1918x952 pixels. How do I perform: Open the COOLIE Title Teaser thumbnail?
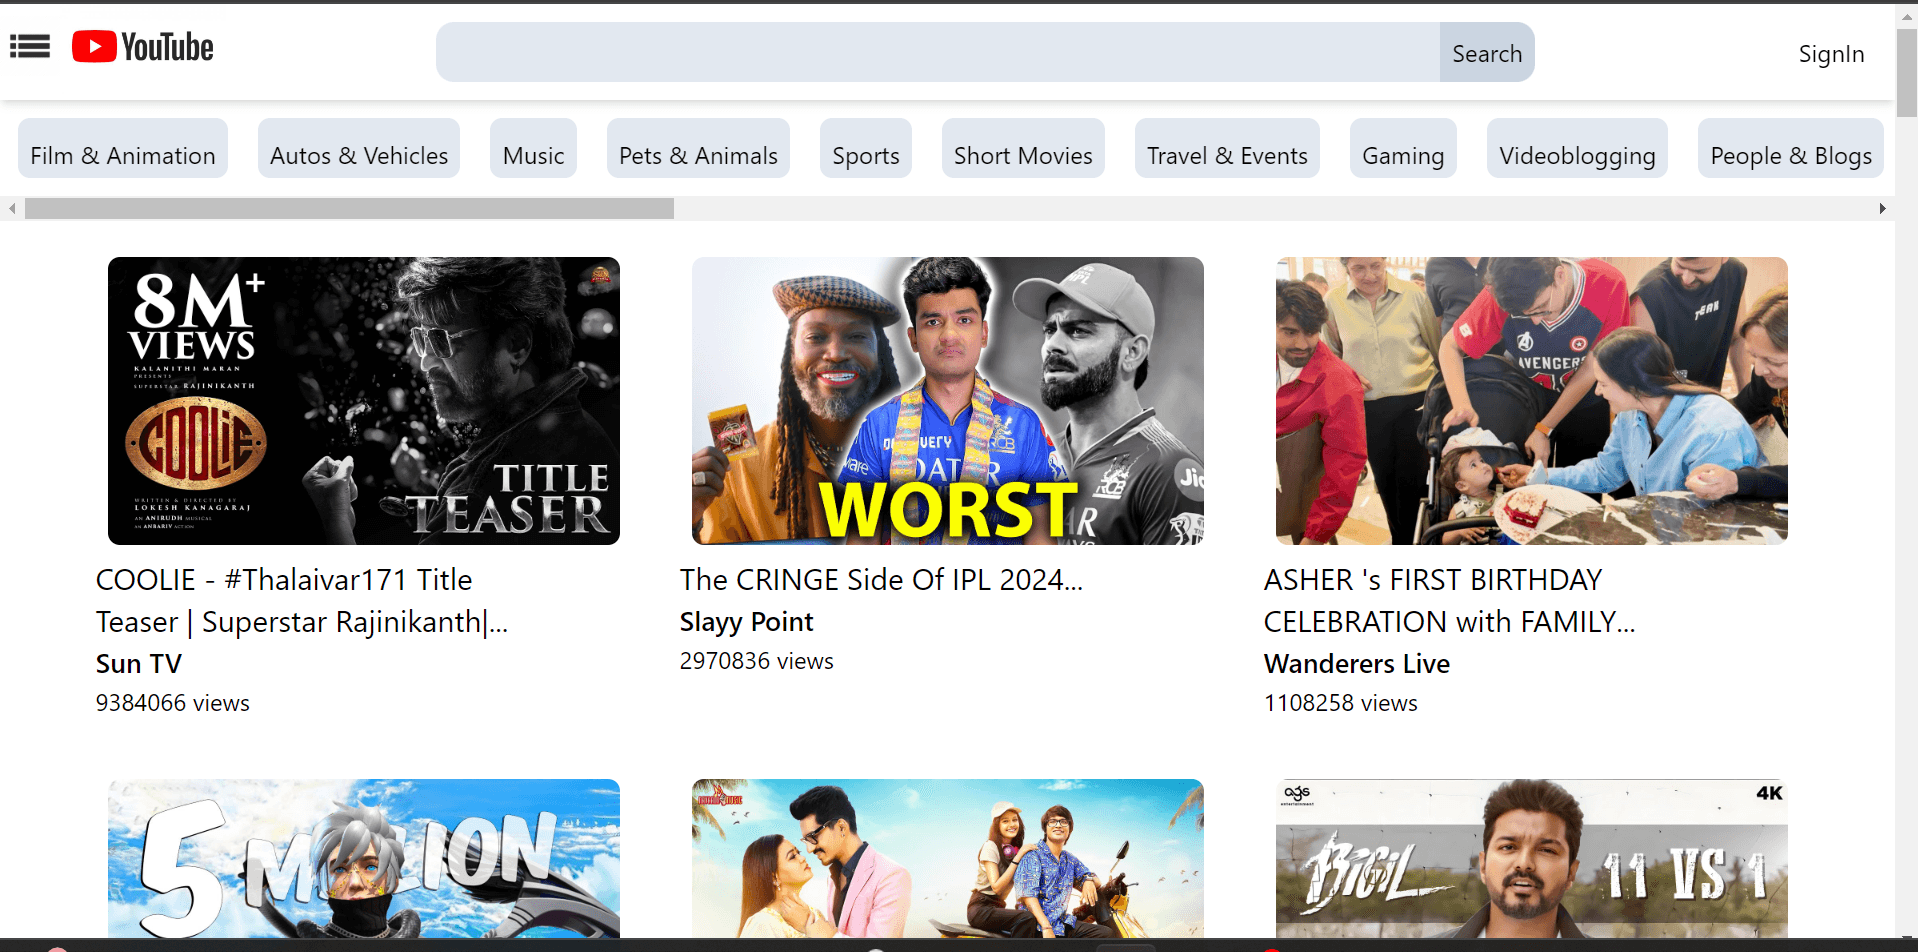(364, 401)
